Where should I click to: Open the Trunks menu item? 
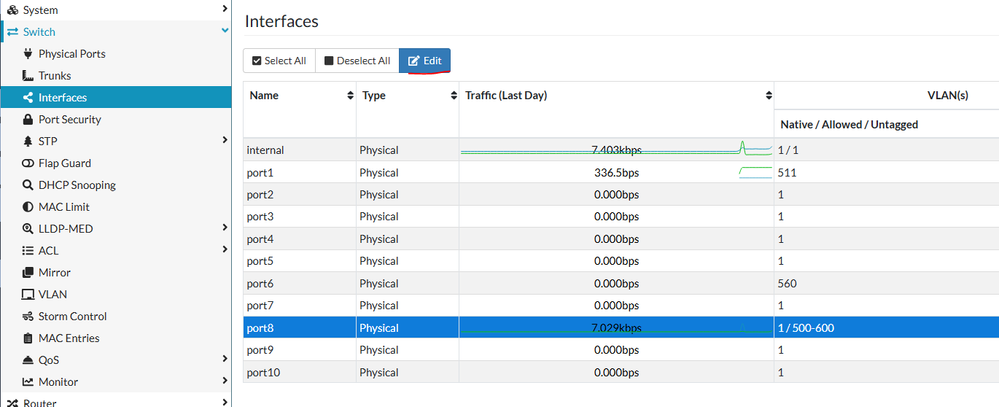54,76
